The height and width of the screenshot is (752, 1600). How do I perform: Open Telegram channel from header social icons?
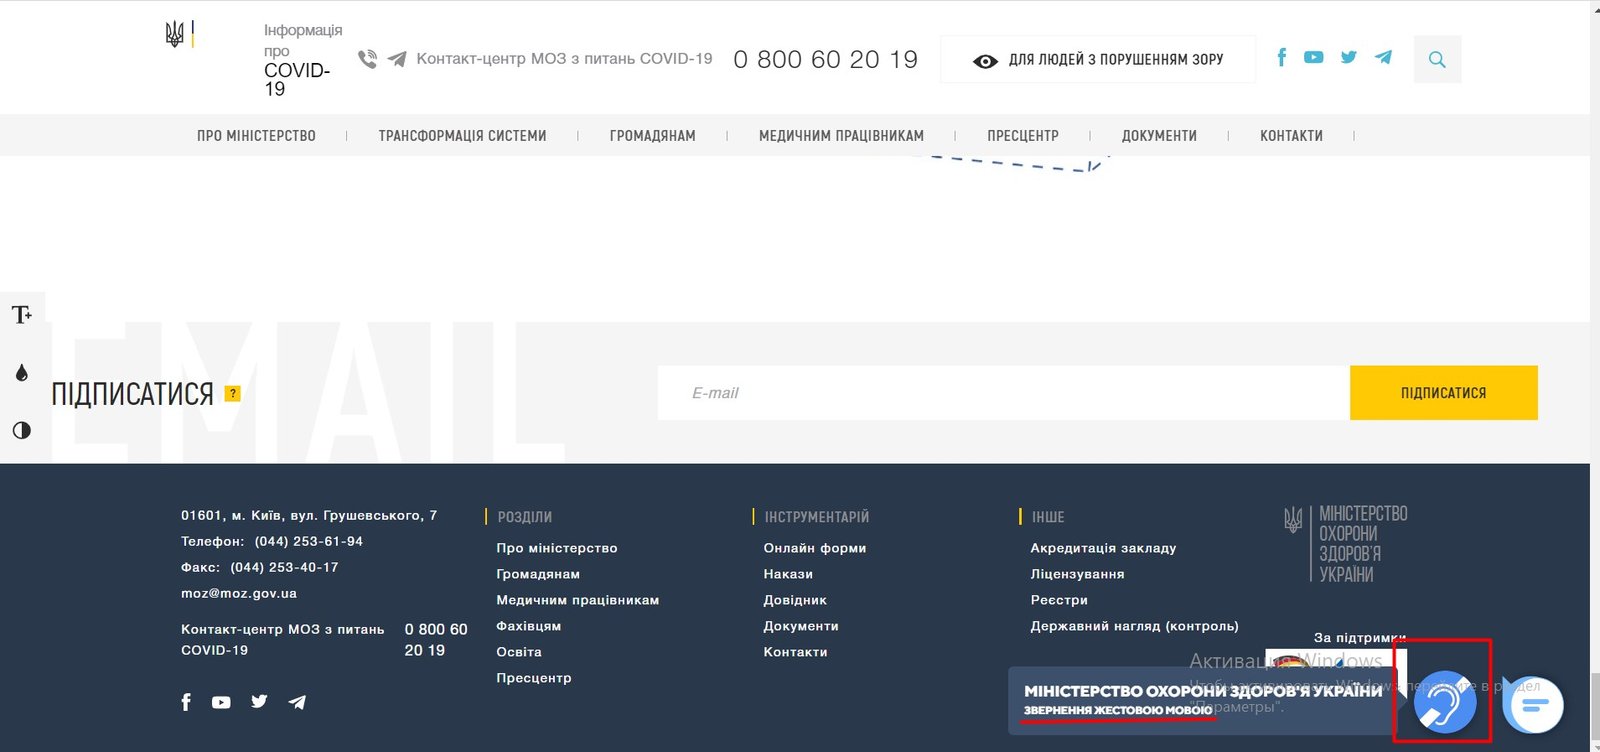coord(1383,57)
